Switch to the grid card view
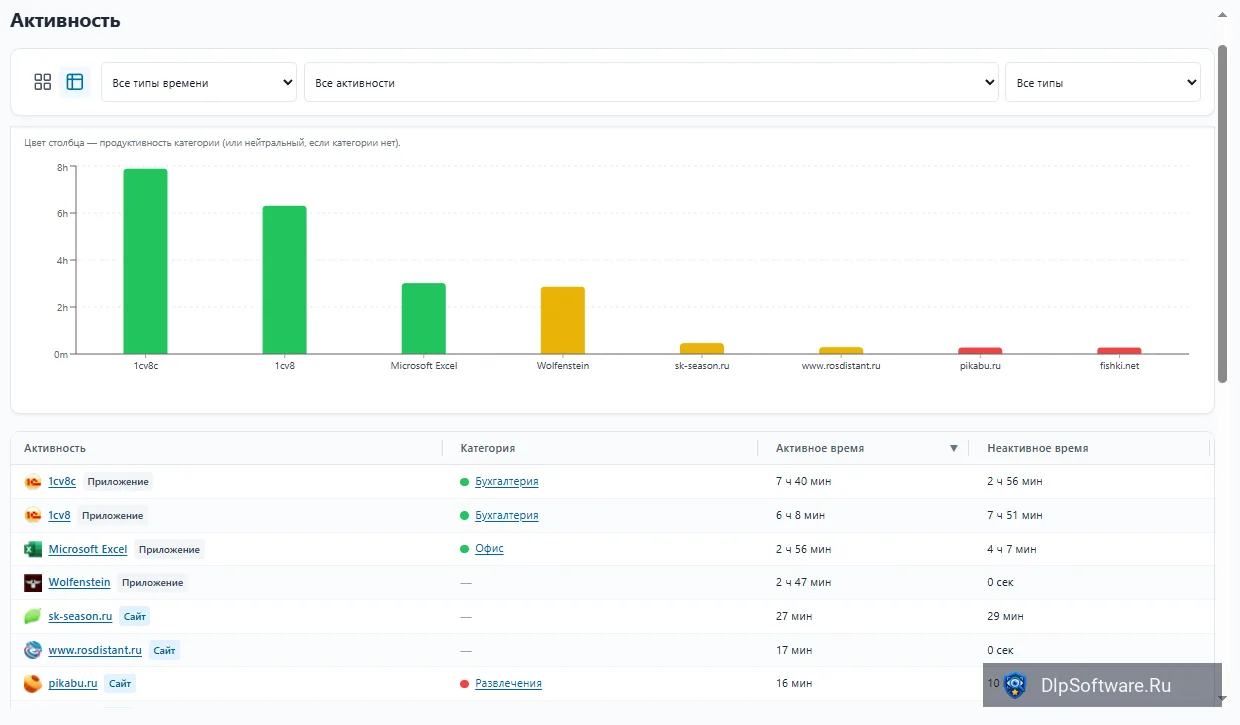 pos(42,82)
